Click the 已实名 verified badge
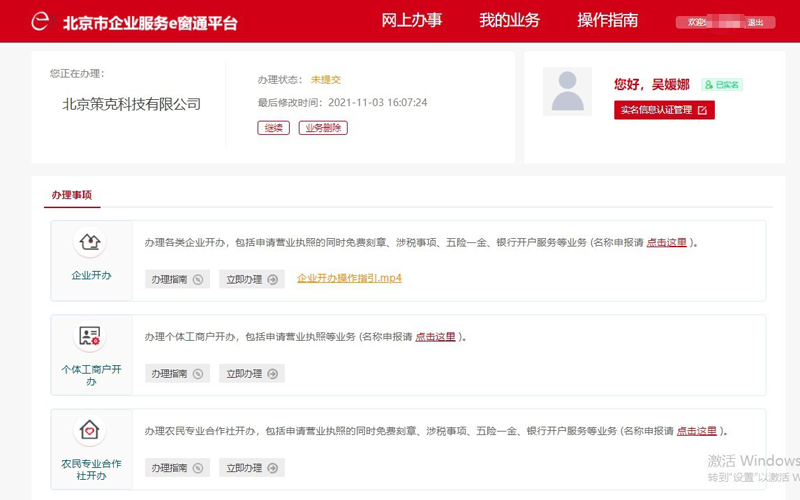 pos(721,85)
